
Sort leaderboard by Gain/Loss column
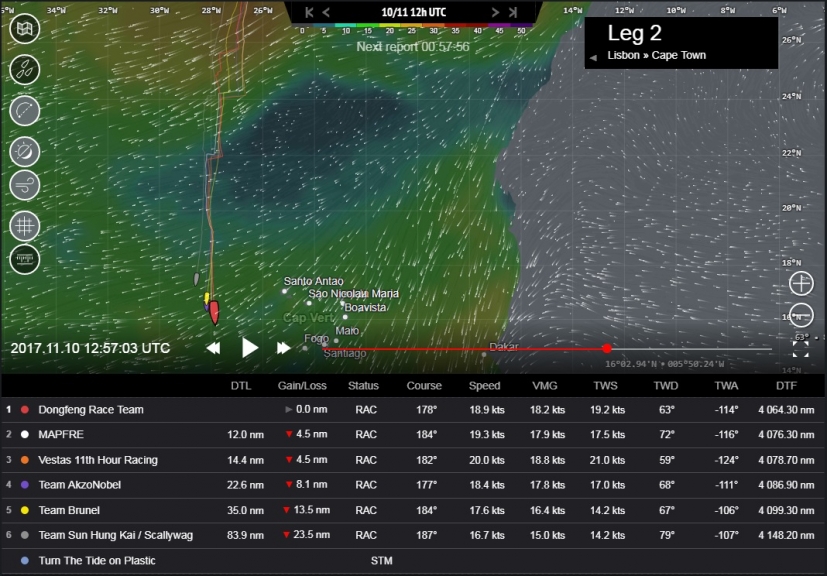pos(302,386)
